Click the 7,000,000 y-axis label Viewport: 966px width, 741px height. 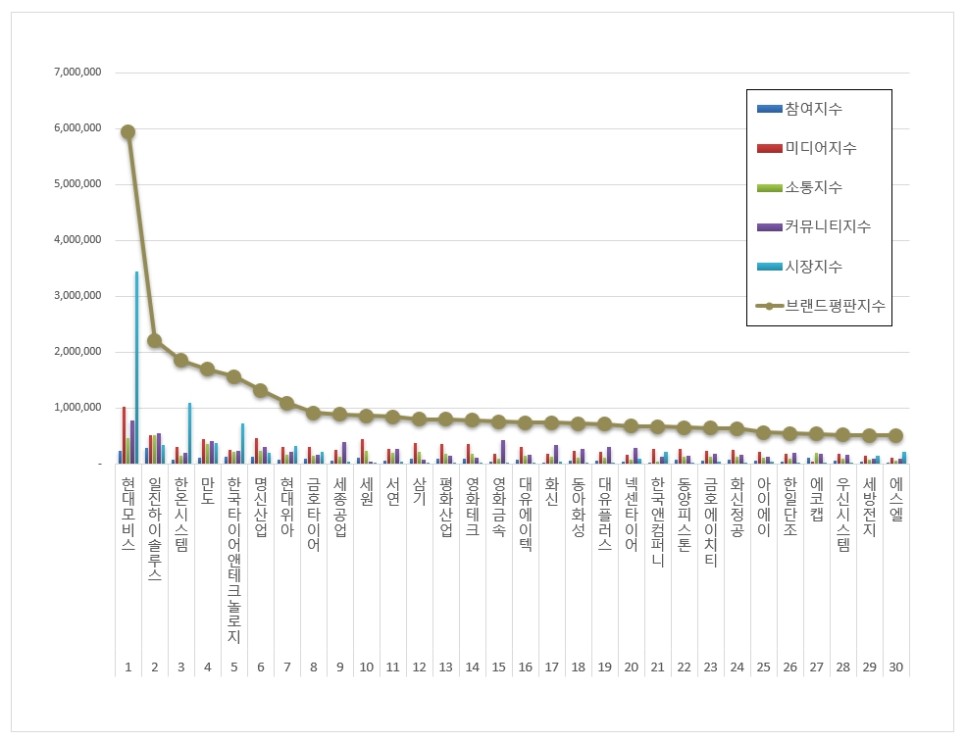tap(78, 72)
